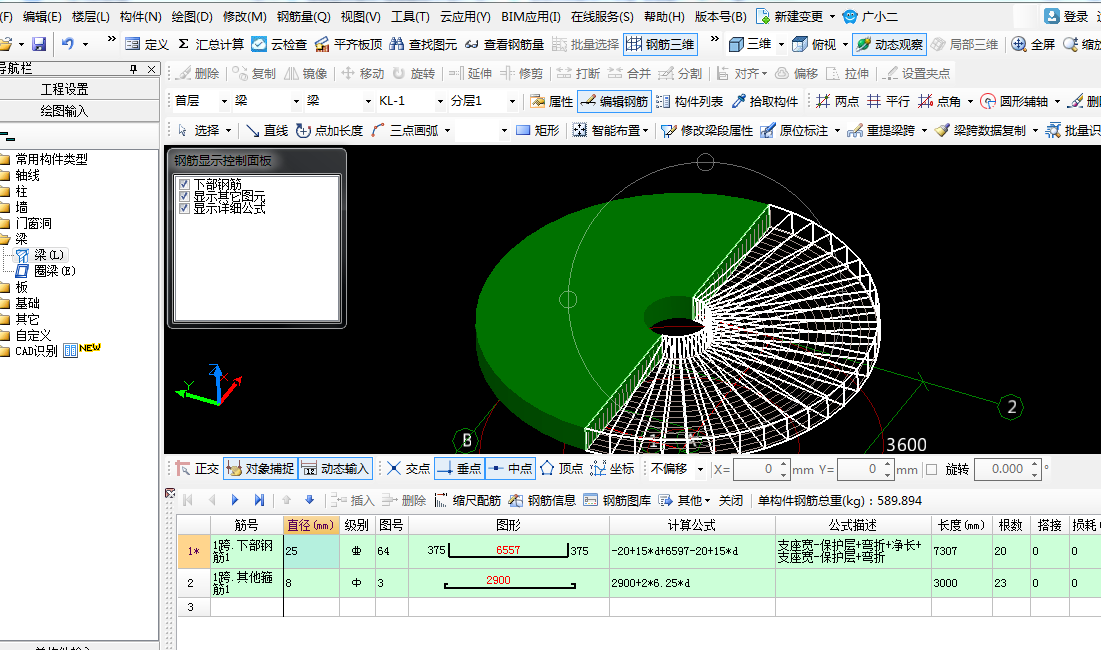Viewport: 1101px width, 650px height.
Task: Start 云检查 cloud check
Action: click(279, 44)
